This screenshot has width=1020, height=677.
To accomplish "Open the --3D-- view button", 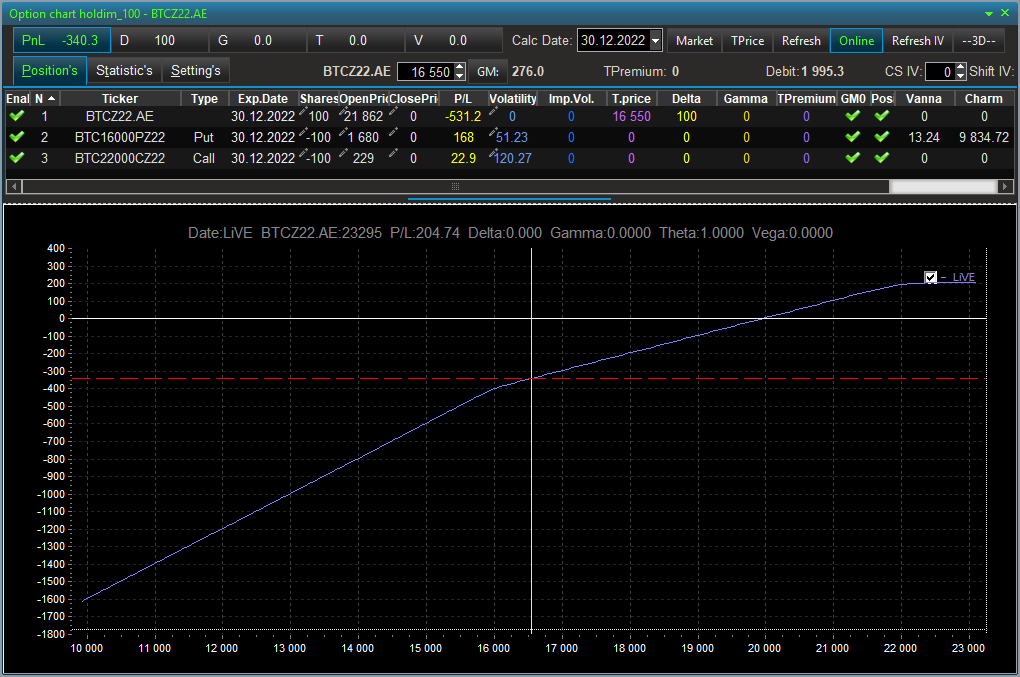I will [x=979, y=40].
